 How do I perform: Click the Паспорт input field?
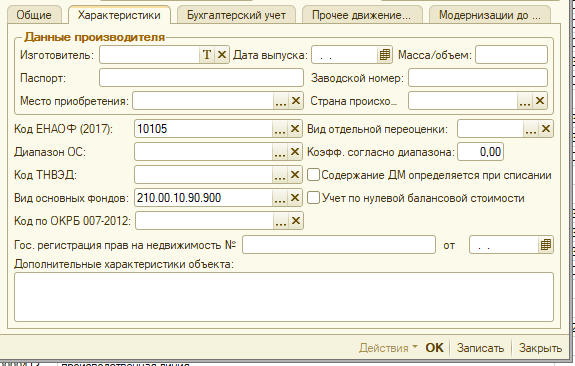(x=201, y=78)
